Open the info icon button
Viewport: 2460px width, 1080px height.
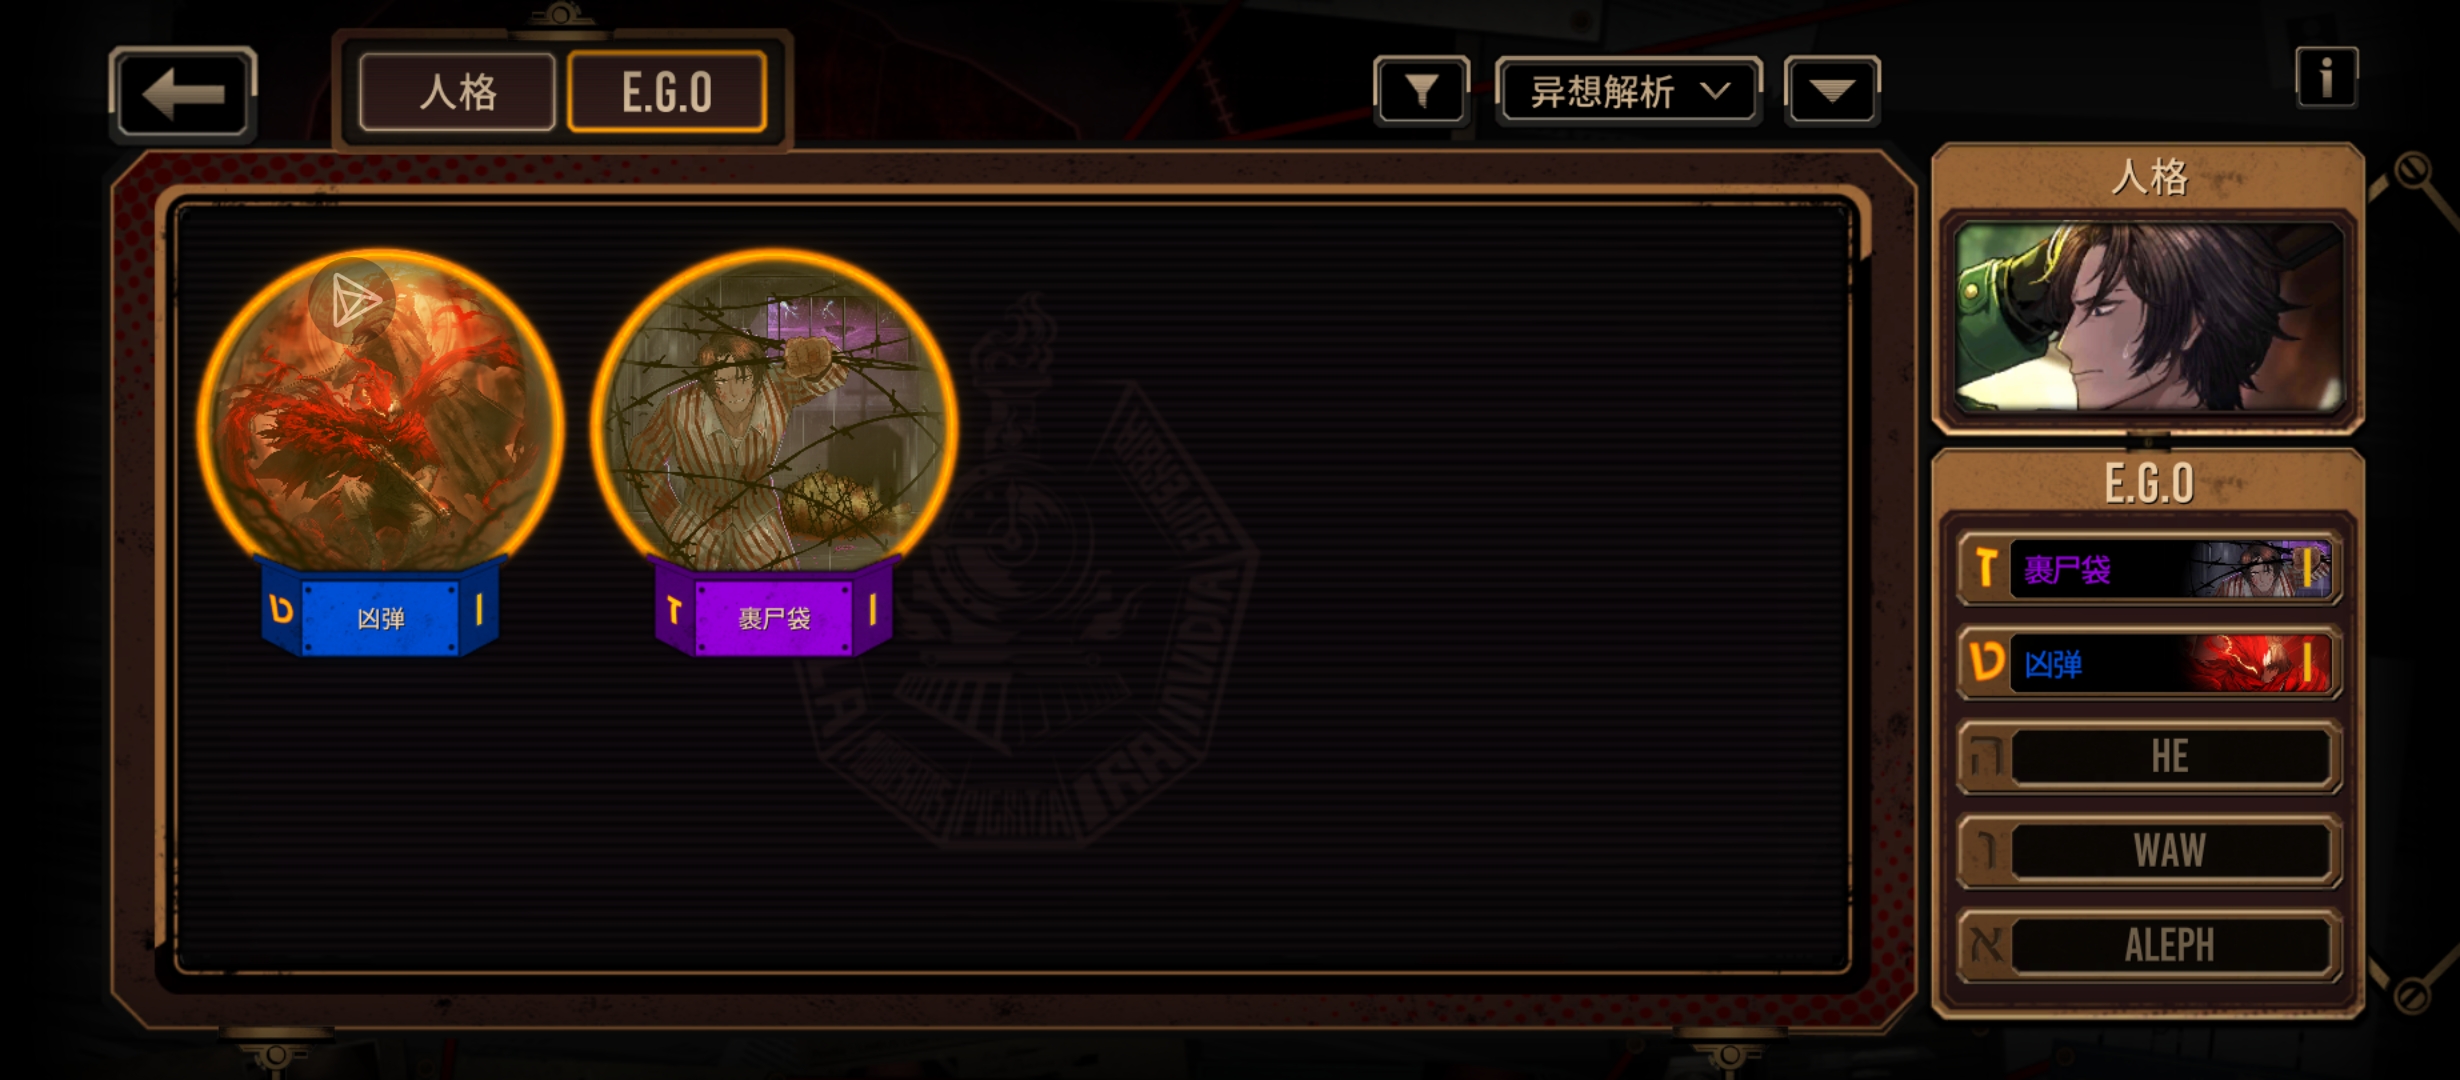point(2326,77)
